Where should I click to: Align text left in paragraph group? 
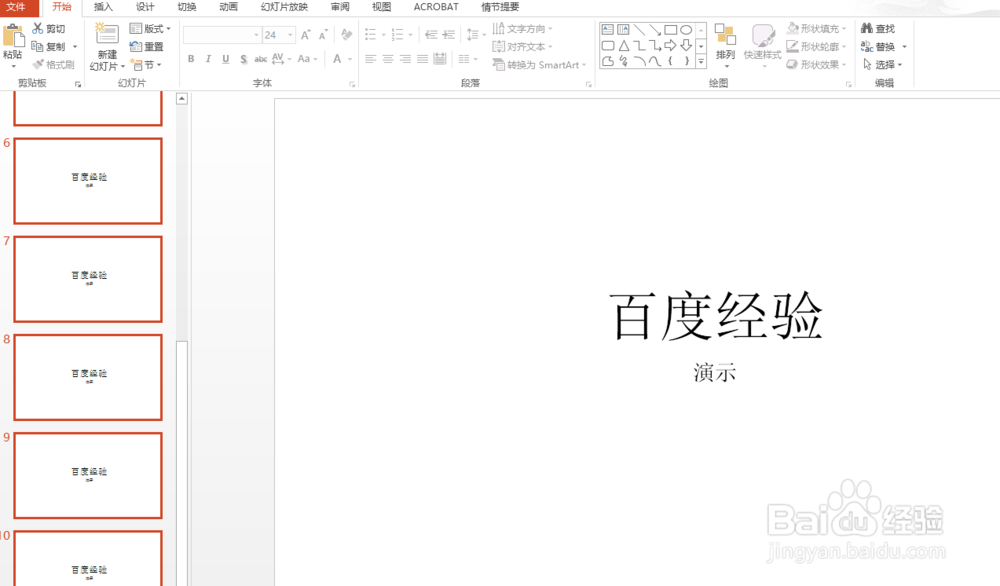coord(370,59)
